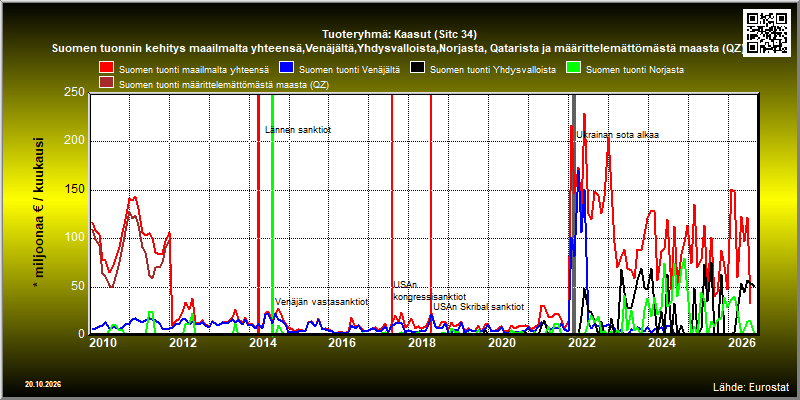Click the x-axis year 2014

[262, 342]
